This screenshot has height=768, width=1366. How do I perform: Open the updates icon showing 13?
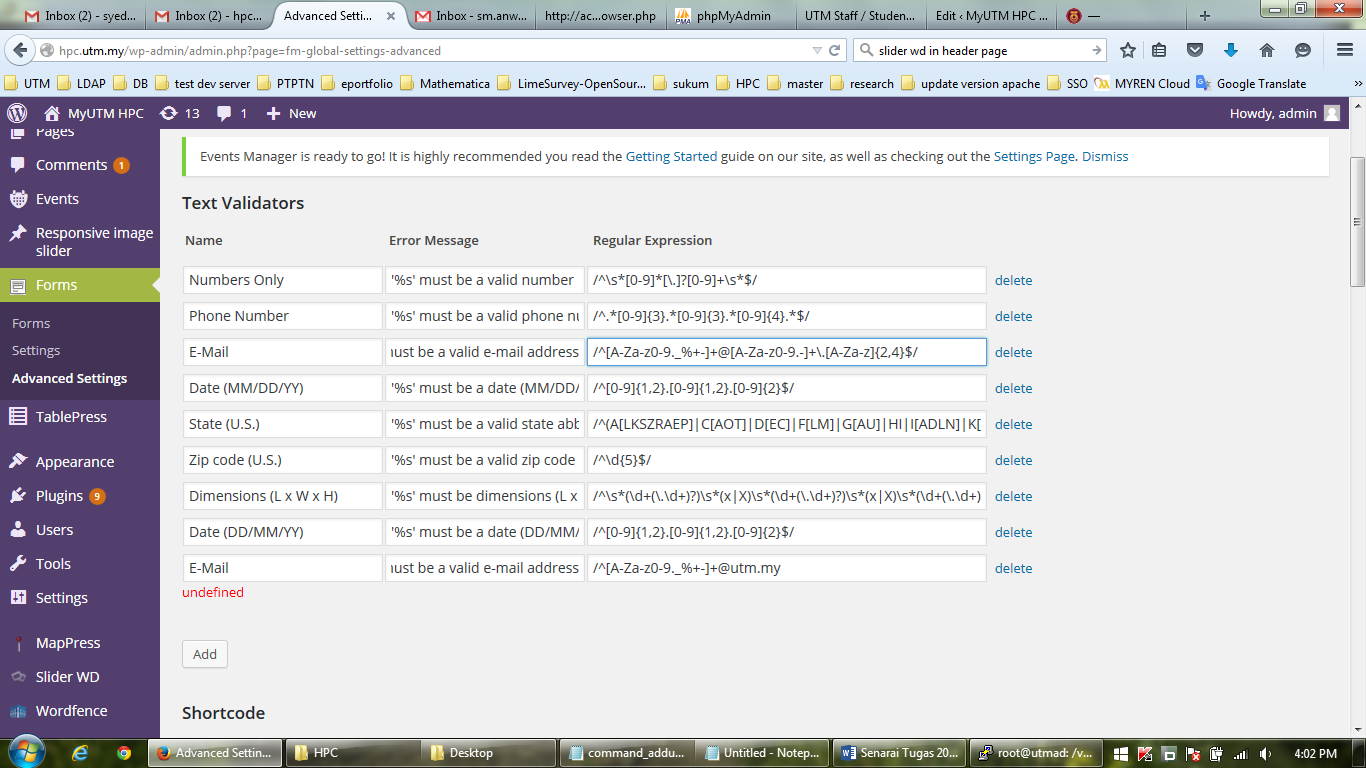point(179,113)
